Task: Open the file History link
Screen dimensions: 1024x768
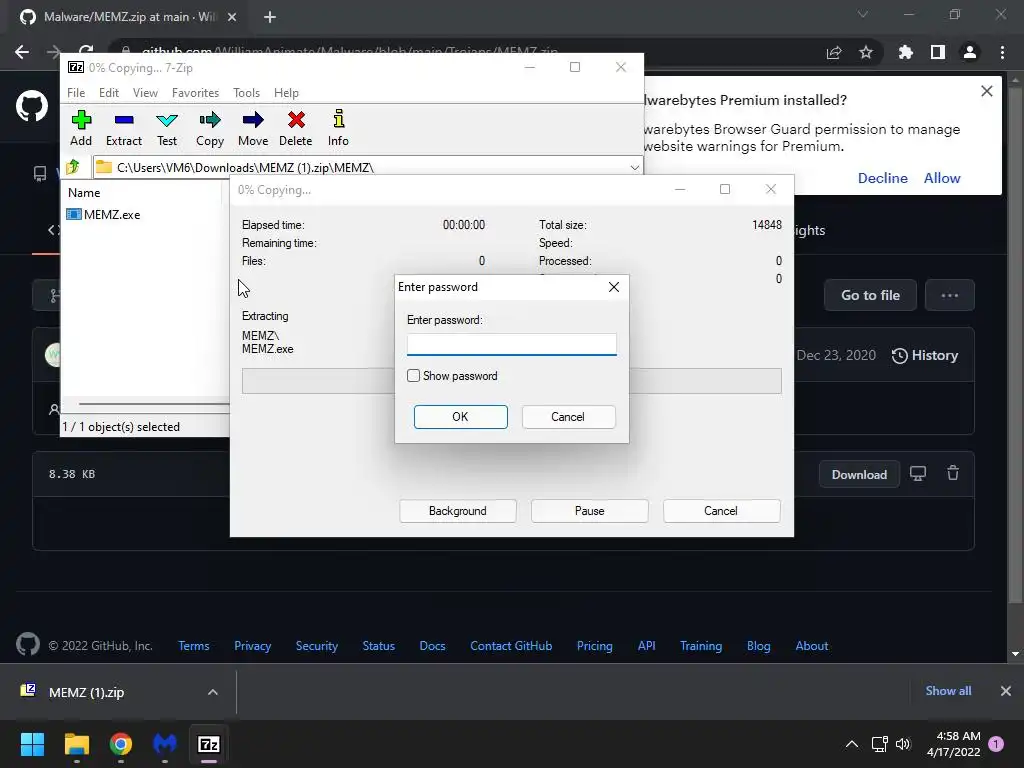Action: click(925, 355)
